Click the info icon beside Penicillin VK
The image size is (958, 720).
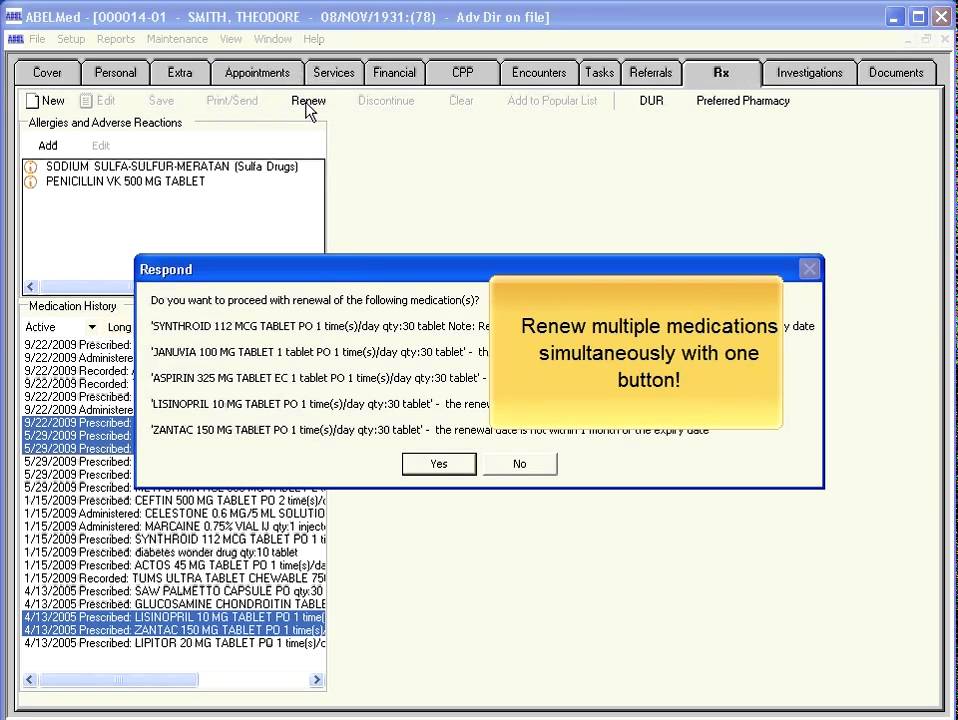pyautogui.click(x=30, y=182)
